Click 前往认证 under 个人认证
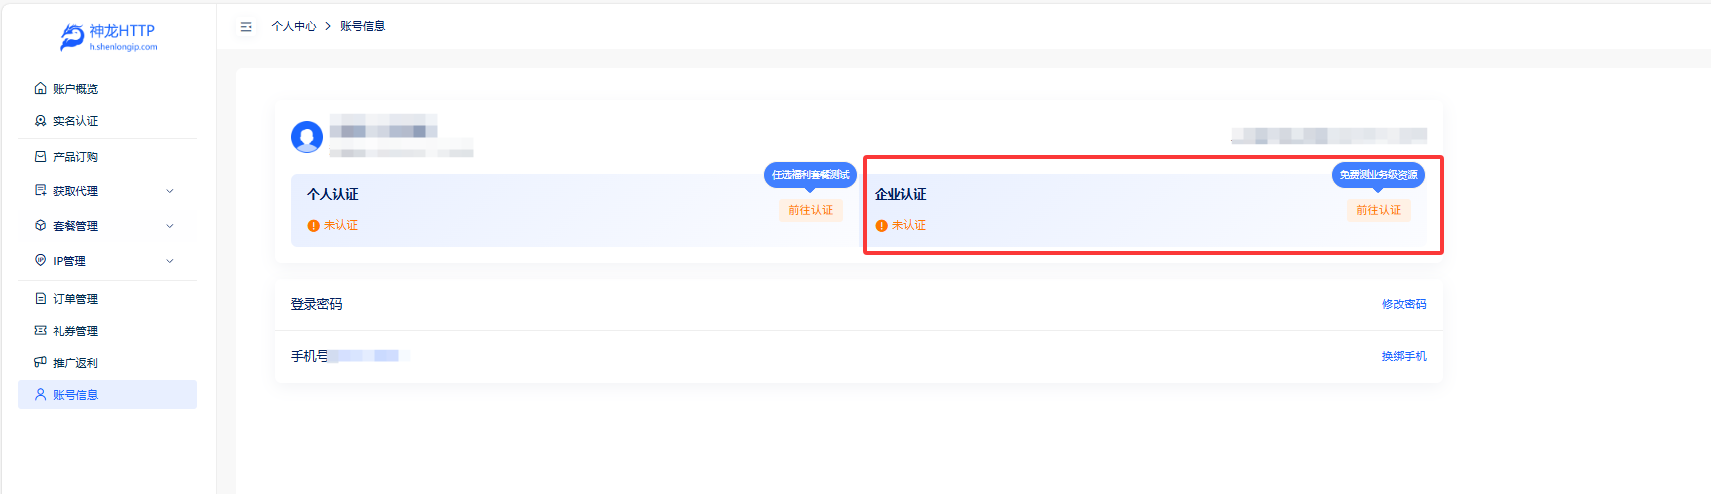This screenshot has height=494, width=1711. 810,210
